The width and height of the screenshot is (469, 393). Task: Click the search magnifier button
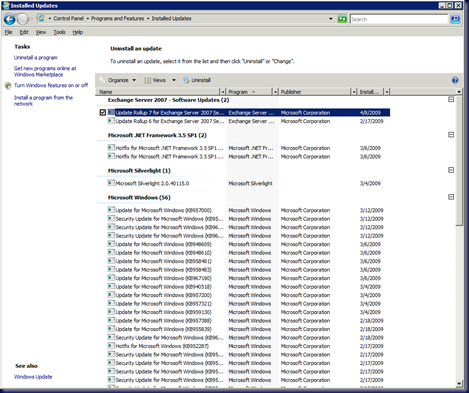[x=455, y=19]
